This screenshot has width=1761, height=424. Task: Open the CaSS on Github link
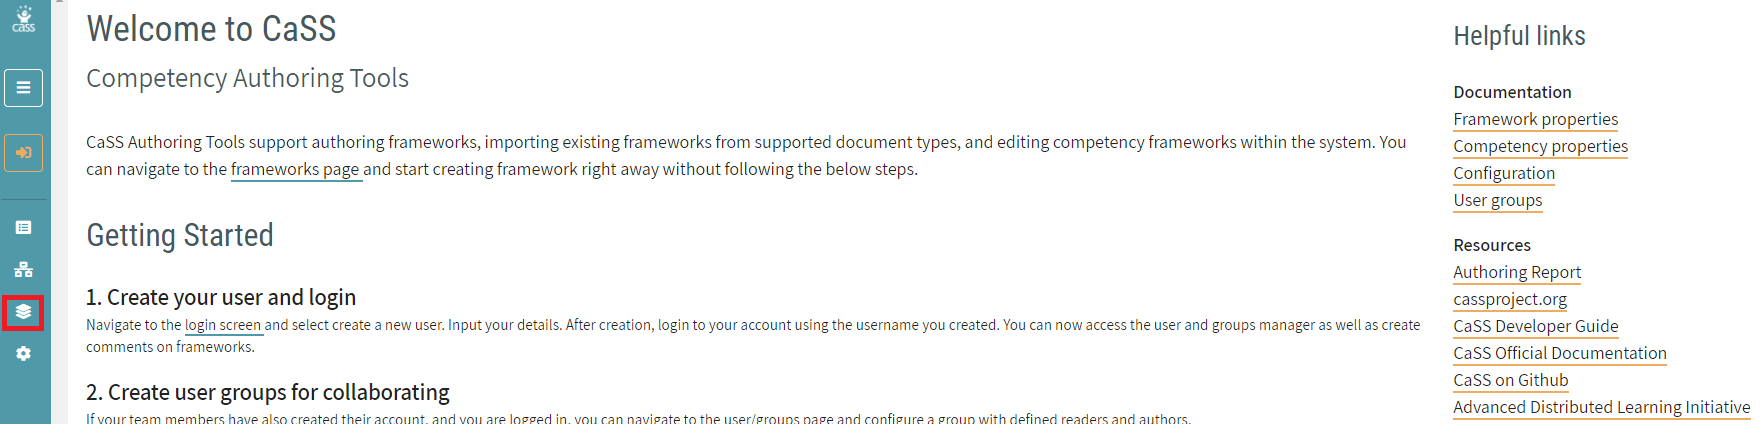pos(1510,380)
